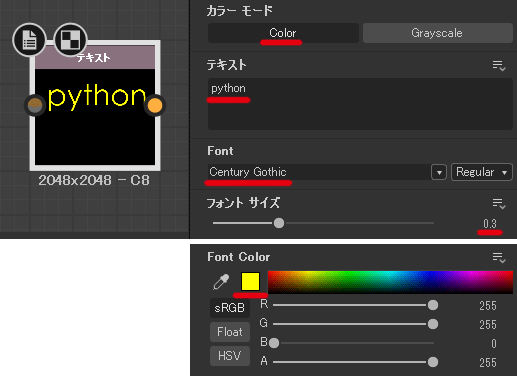517x376 pixels.
Task: Click the python text node thumbnail
Action: 95,117
